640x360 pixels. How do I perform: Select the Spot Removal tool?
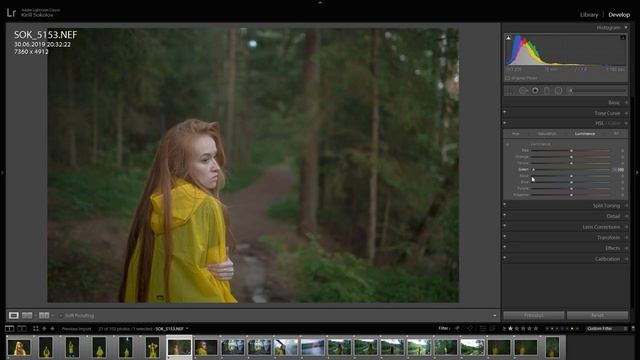point(523,91)
